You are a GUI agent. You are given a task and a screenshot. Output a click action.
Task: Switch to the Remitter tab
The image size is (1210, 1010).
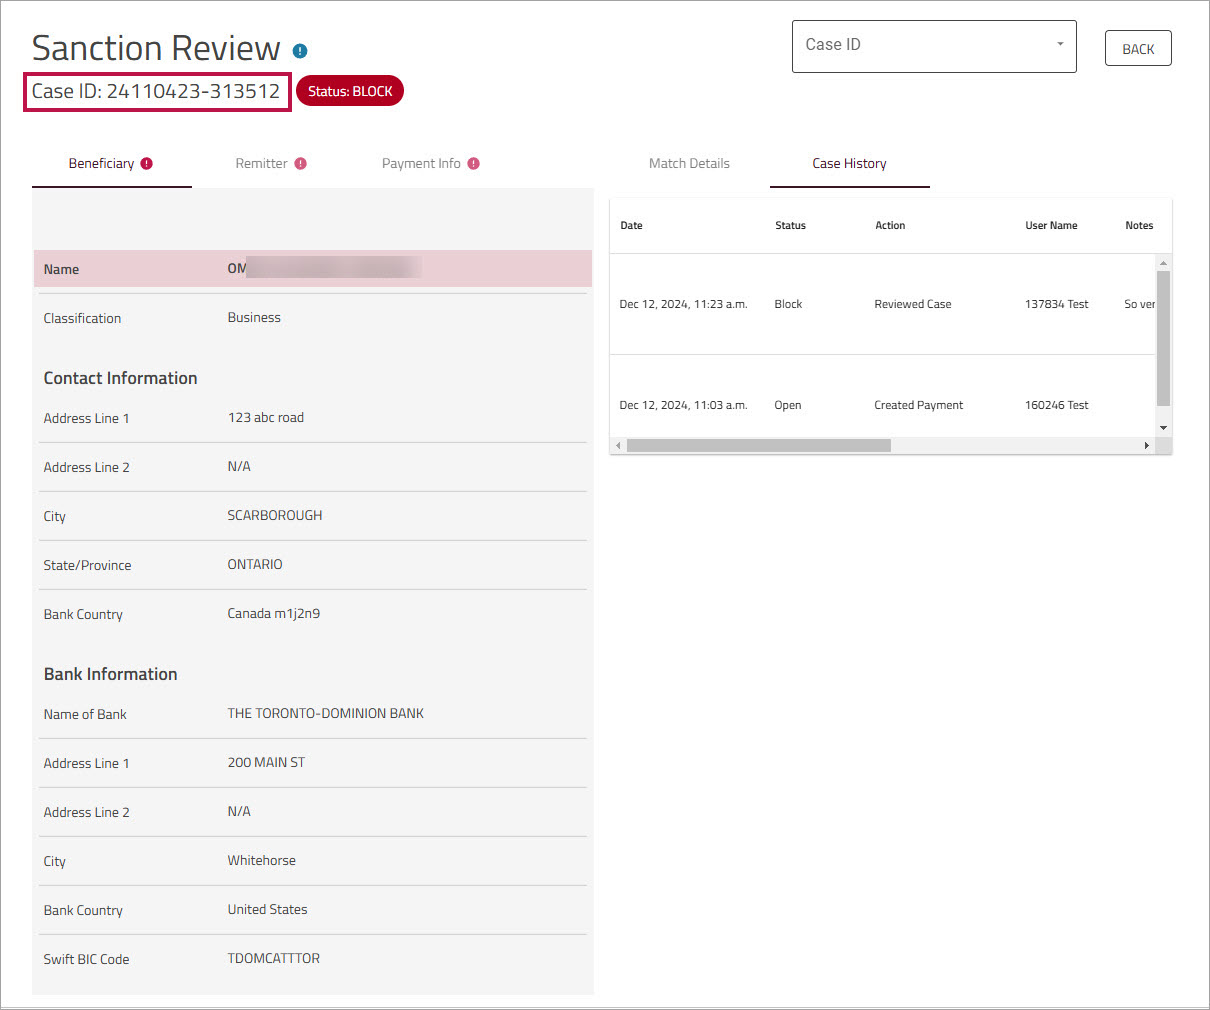261,164
